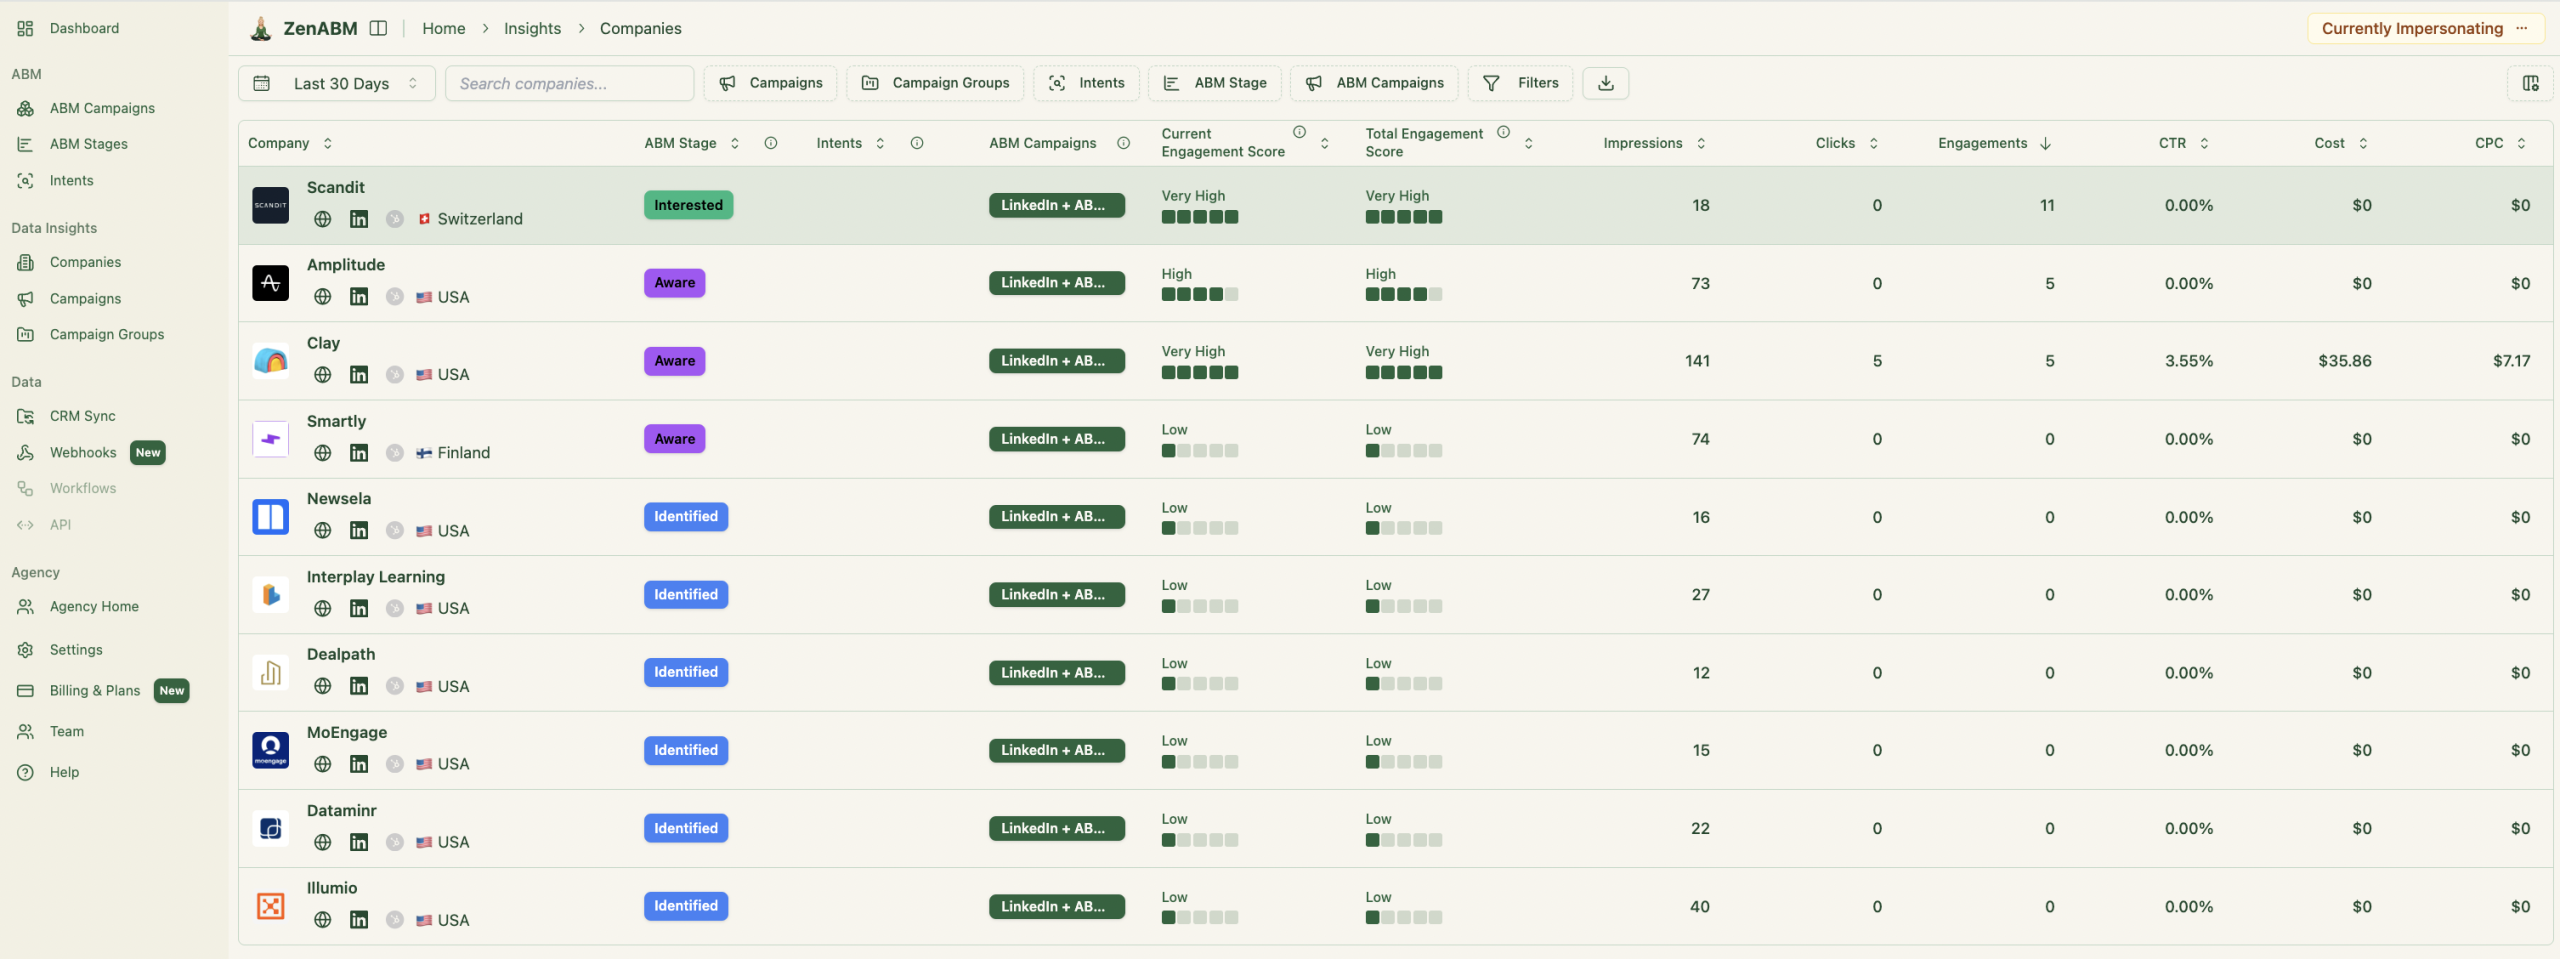Open Illumio's LinkedIn page icon
The height and width of the screenshot is (959, 2560).
[359, 920]
